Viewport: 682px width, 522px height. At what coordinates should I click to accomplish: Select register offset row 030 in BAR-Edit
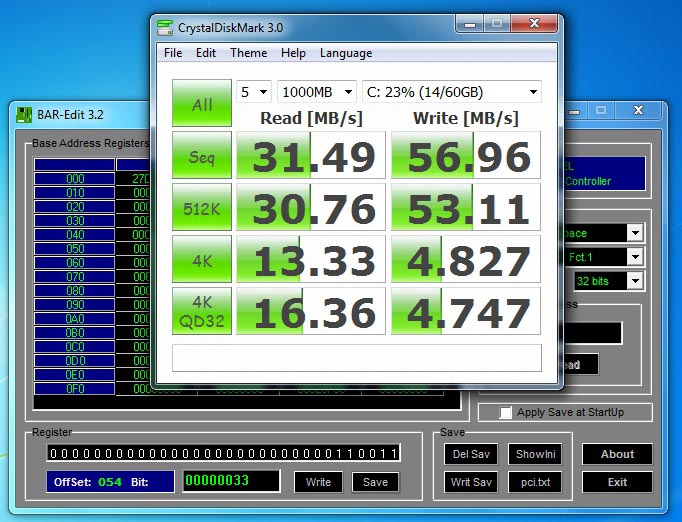coord(74,221)
